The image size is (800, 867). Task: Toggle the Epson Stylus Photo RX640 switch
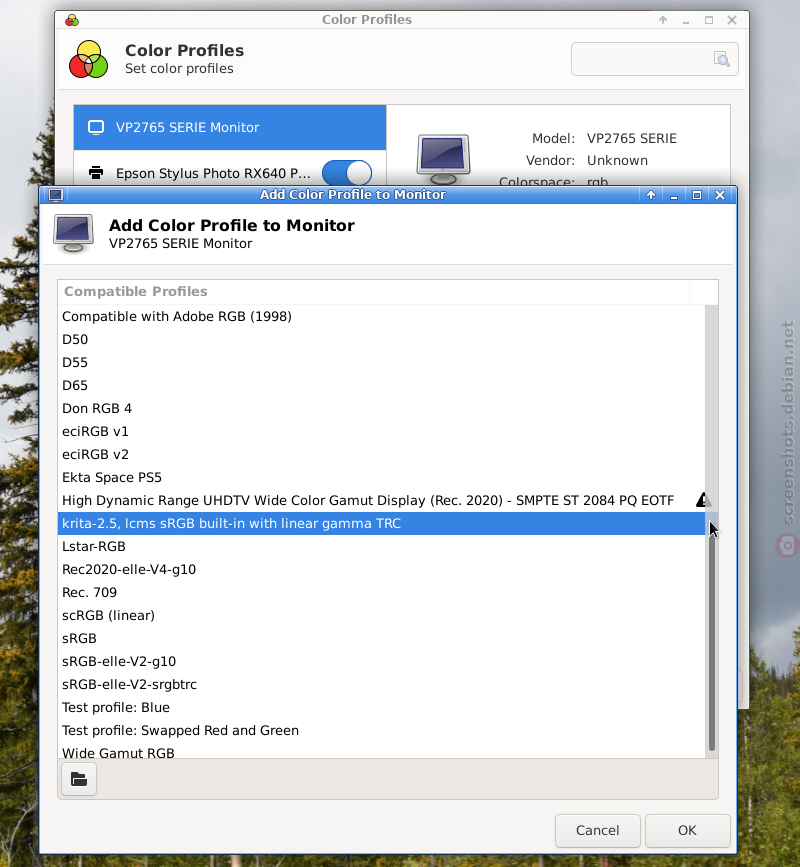point(347,173)
